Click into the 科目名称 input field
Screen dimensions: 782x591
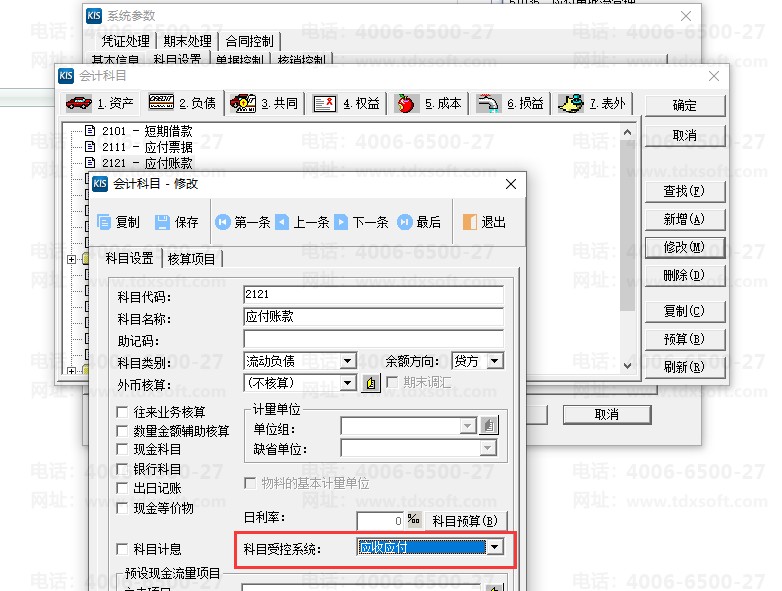tap(373, 318)
